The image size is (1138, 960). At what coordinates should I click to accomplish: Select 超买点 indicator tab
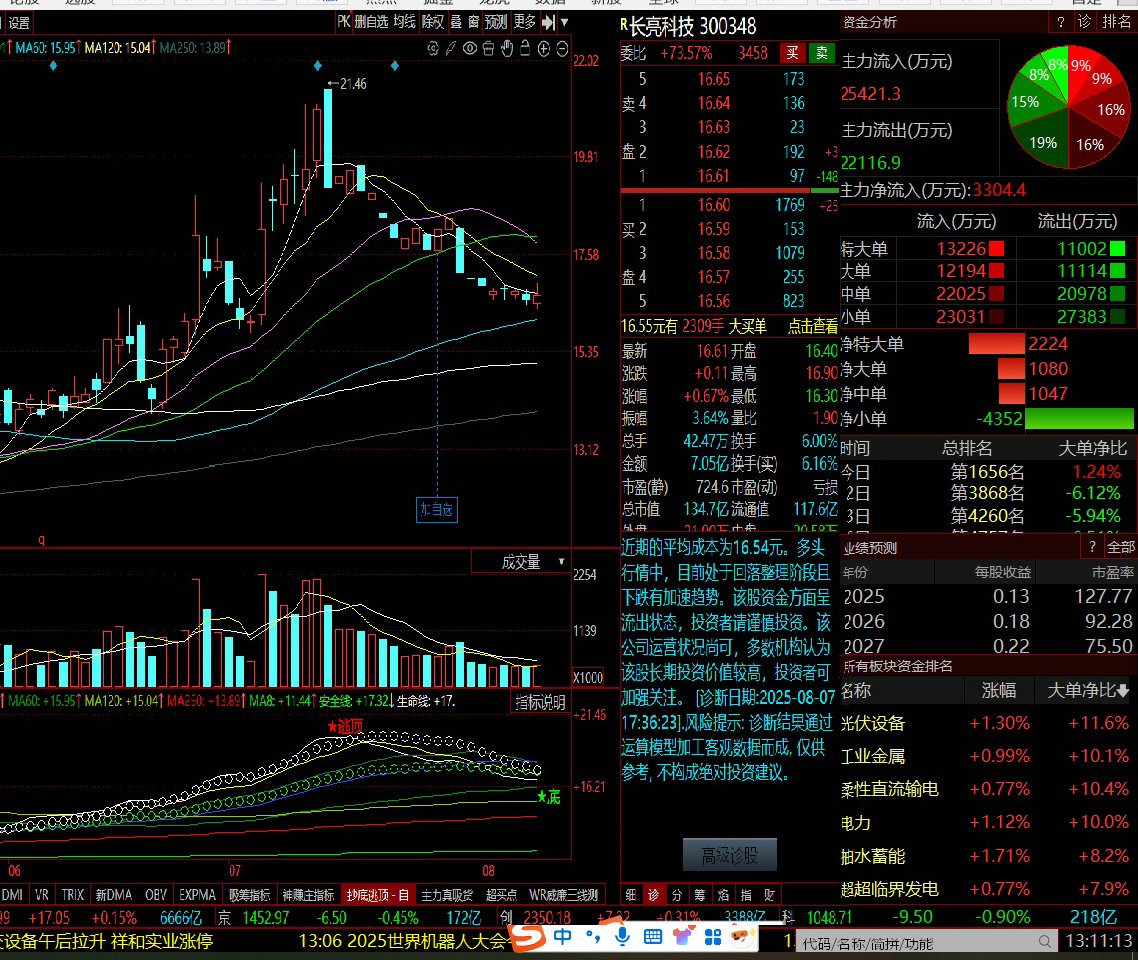click(502, 895)
